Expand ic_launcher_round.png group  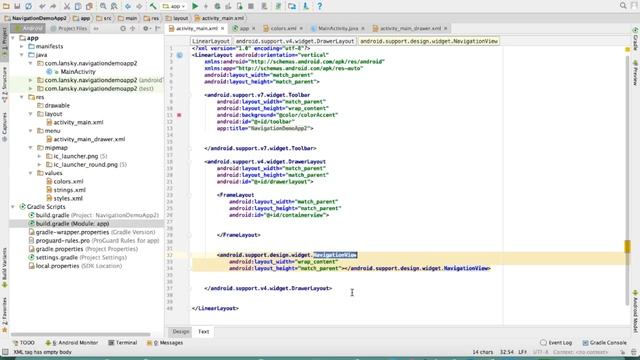(39, 164)
